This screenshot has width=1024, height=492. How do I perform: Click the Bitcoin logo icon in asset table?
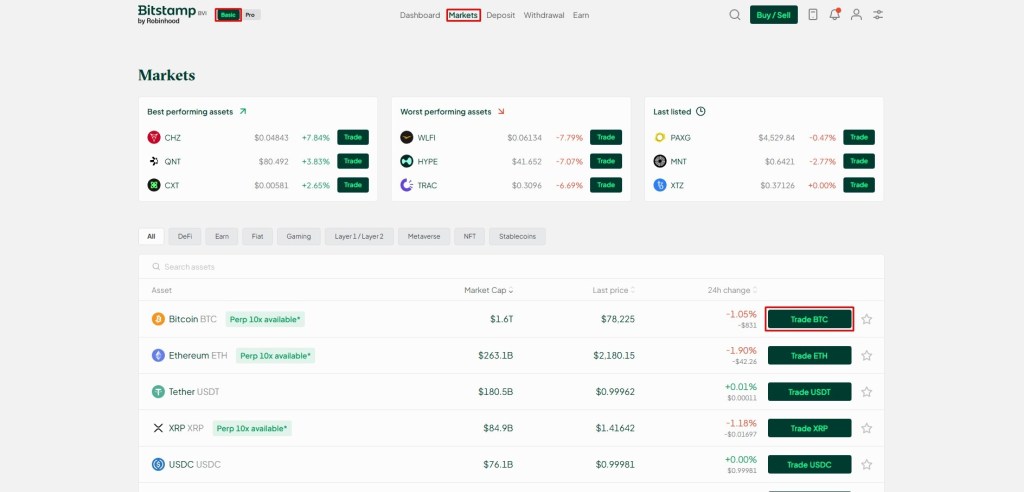pos(158,319)
